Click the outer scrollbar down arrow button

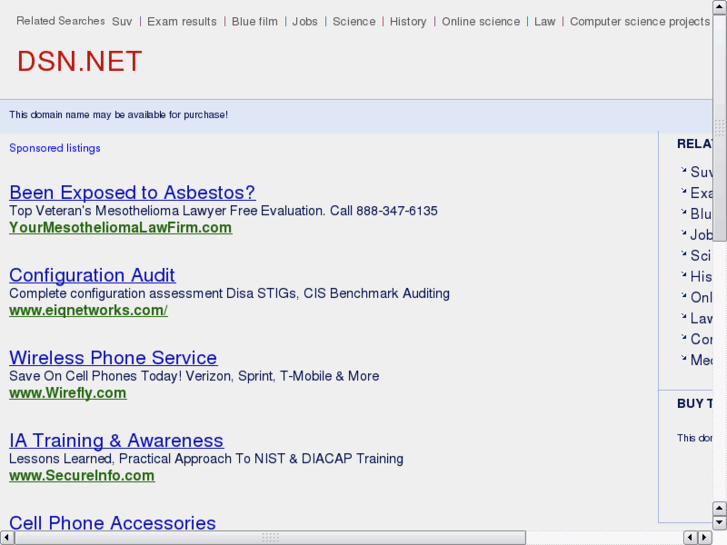[719, 523]
